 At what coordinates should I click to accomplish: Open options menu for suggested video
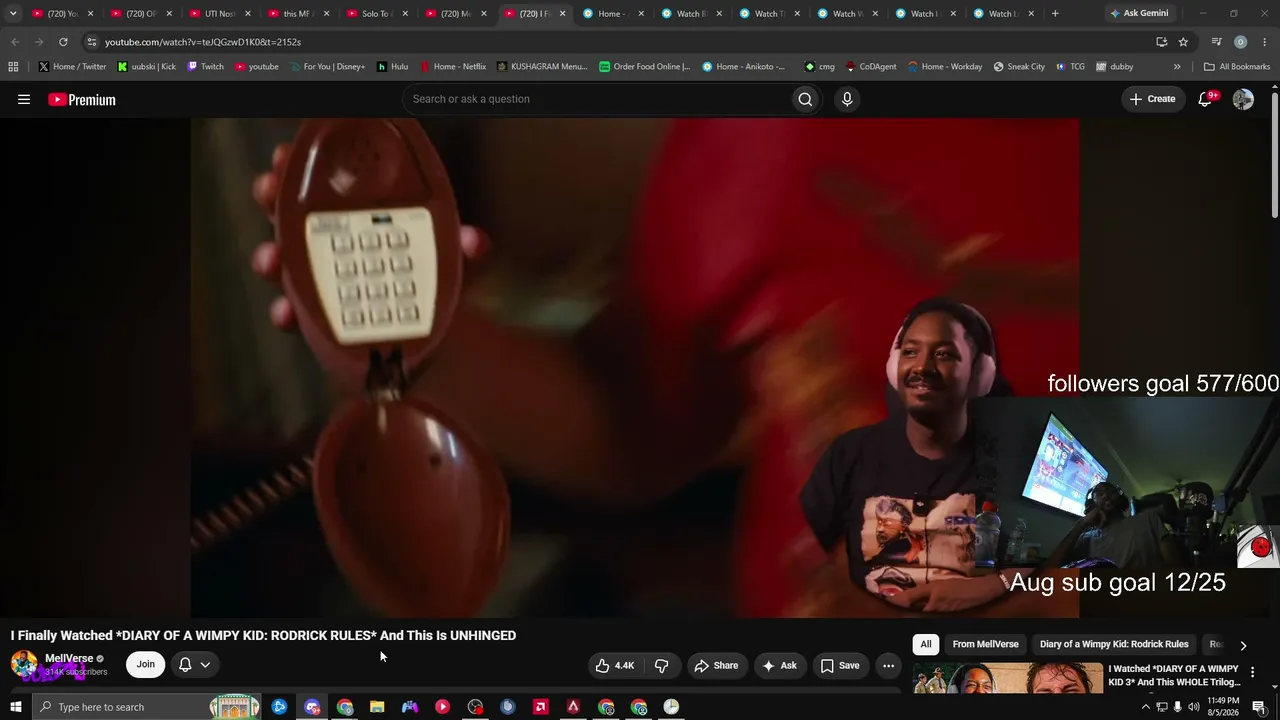coord(1252,672)
